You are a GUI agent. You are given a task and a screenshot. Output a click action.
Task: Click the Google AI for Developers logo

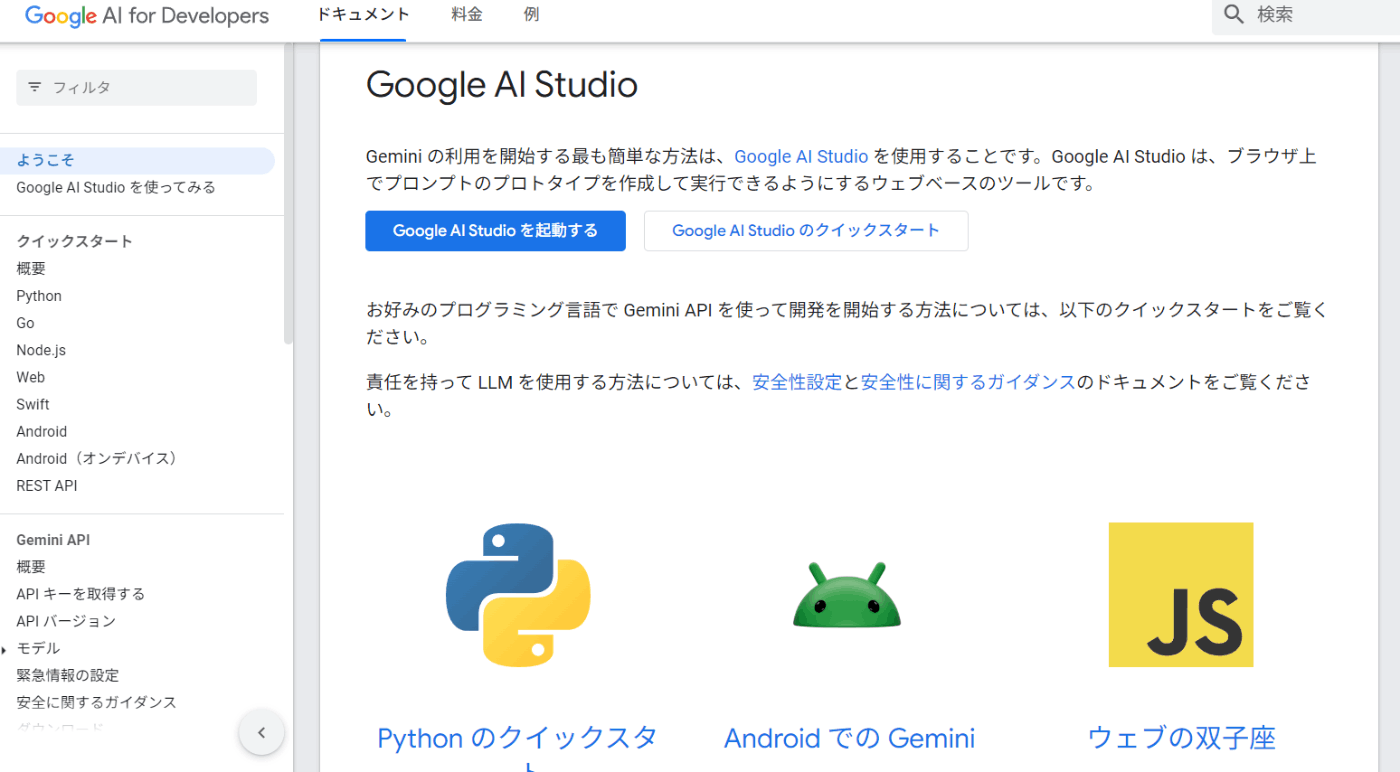[147, 16]
